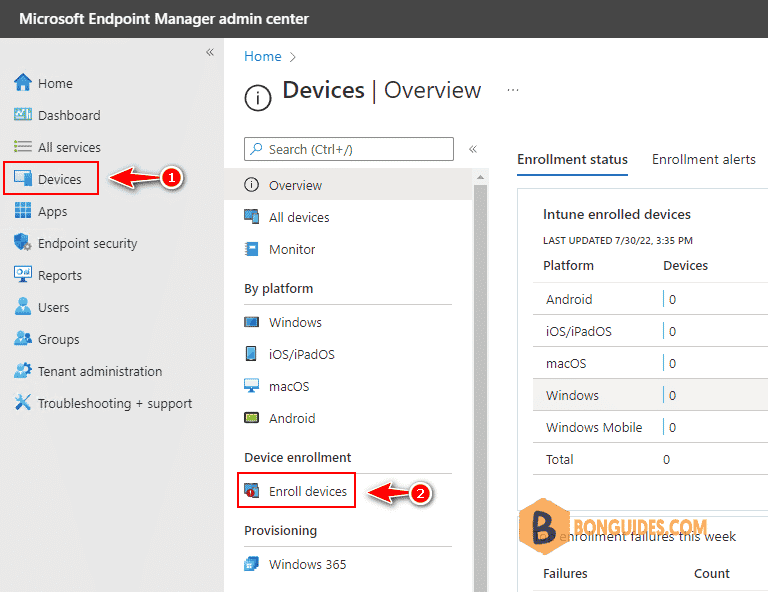
Task: Open the Troubleshooting tools icon
Action: [x=23, y=402]
